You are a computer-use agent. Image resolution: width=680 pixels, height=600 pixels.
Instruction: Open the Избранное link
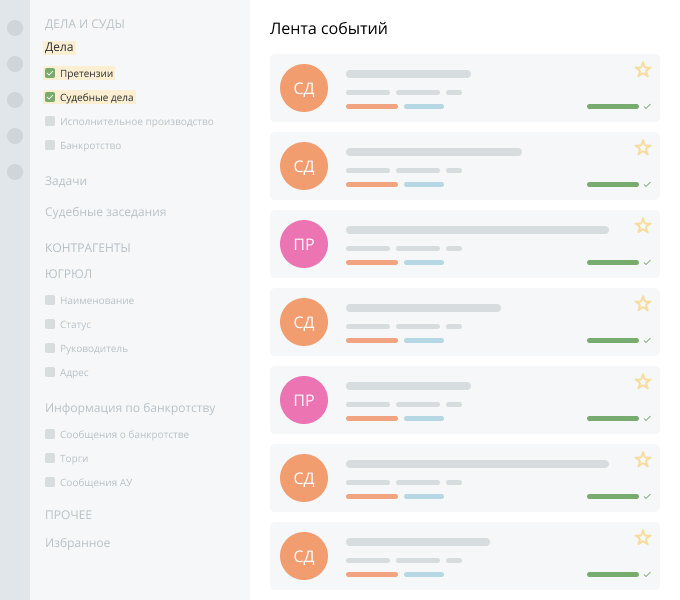[77, 543]
